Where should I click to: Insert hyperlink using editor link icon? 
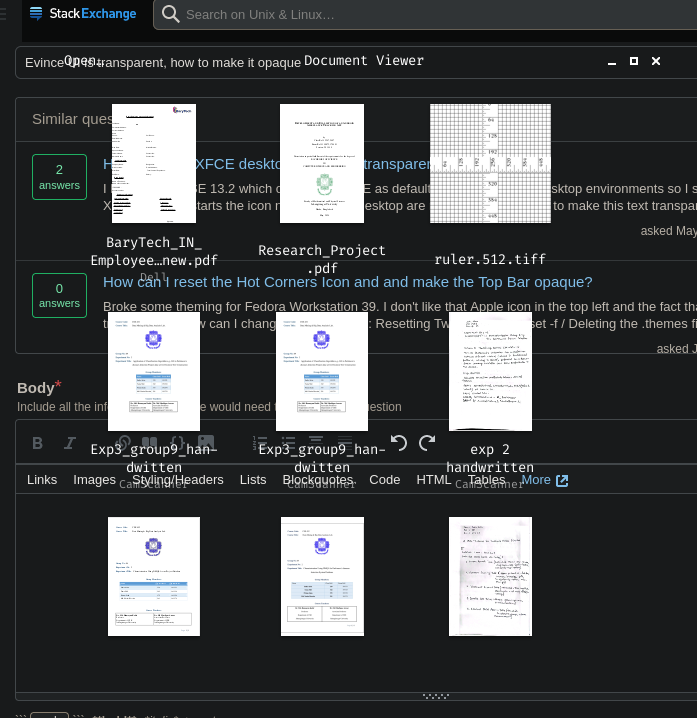click(123, 443)
